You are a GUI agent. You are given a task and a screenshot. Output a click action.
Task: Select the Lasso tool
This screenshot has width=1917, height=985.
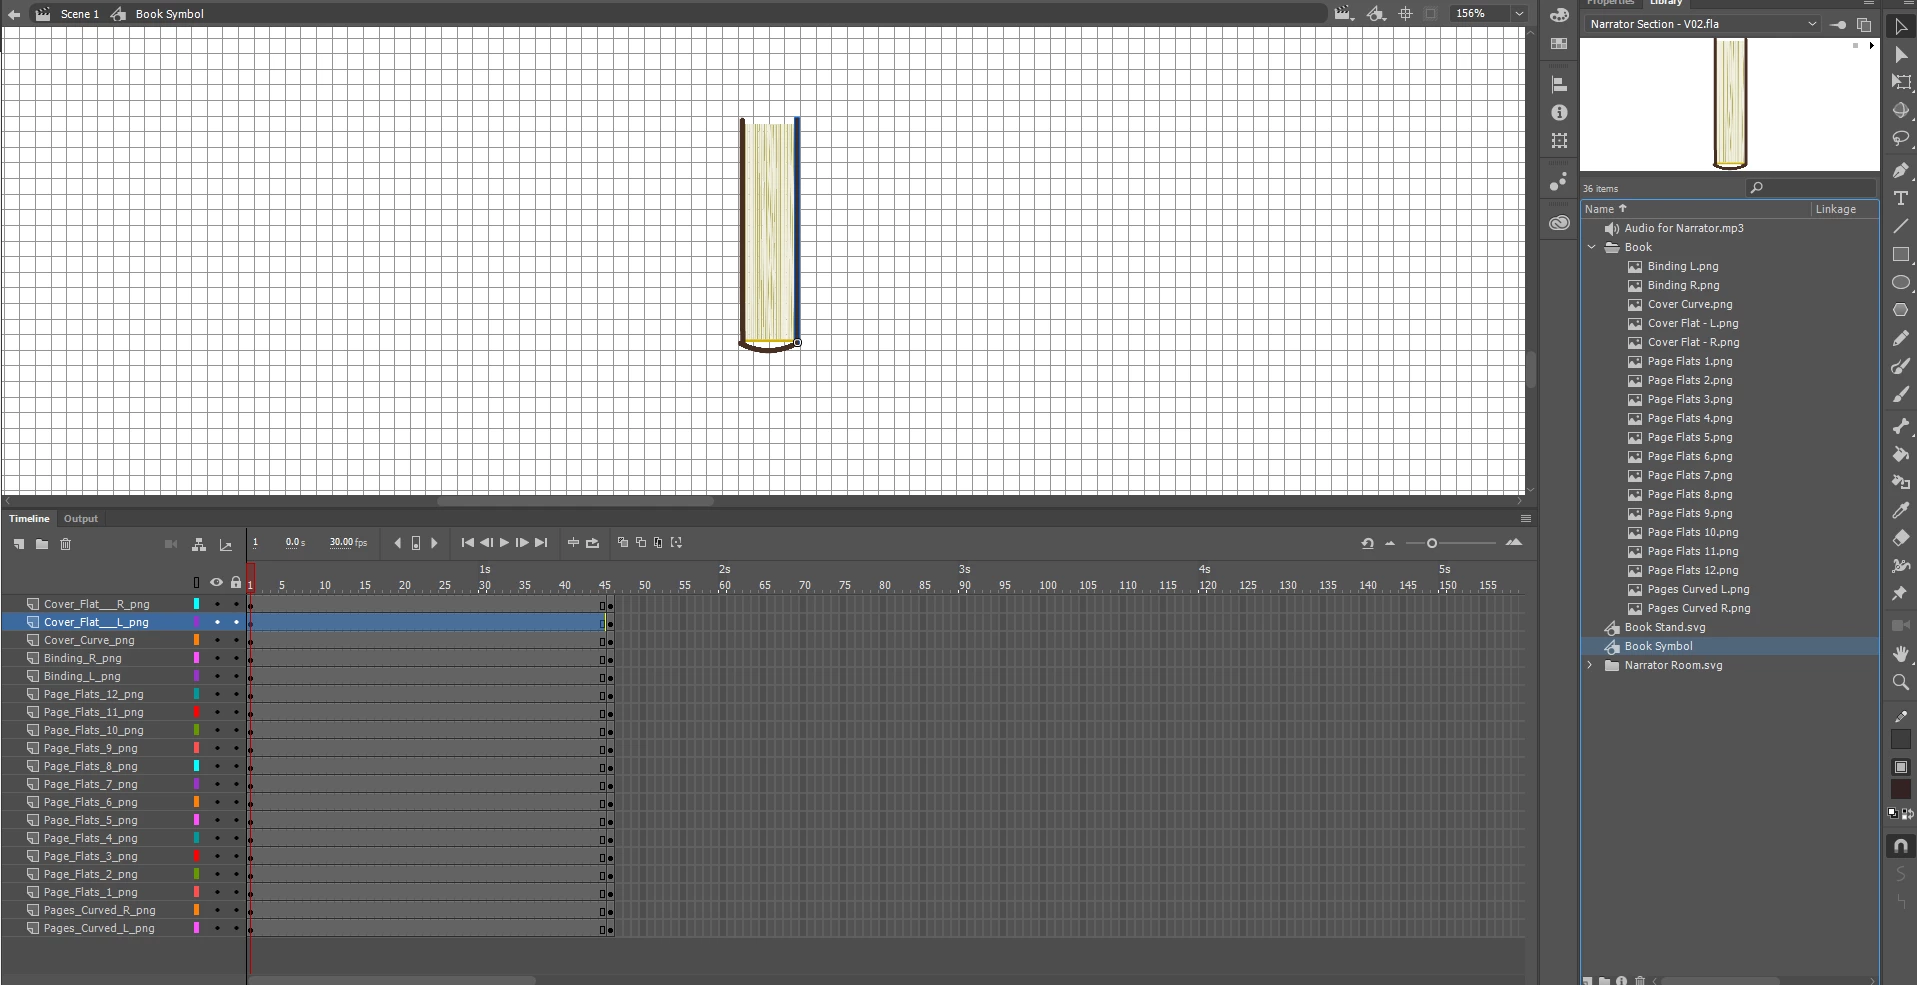(x=1901, y=139)
